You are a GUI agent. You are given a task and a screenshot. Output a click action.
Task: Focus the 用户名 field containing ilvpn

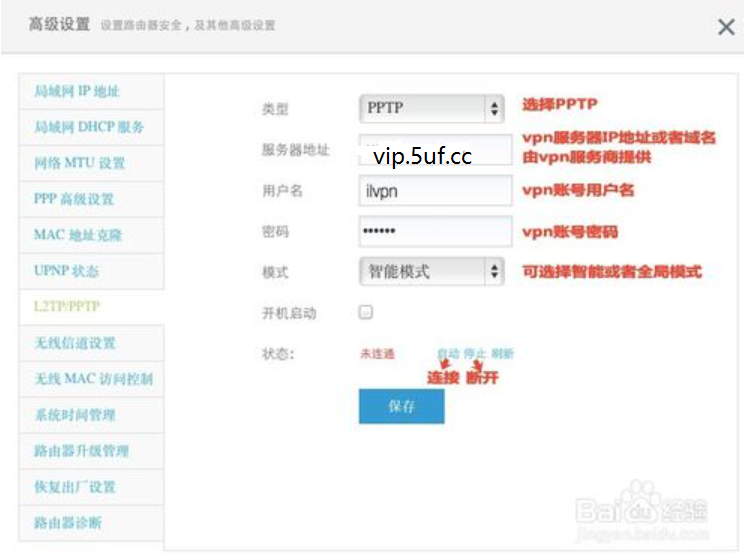(435, 191)
